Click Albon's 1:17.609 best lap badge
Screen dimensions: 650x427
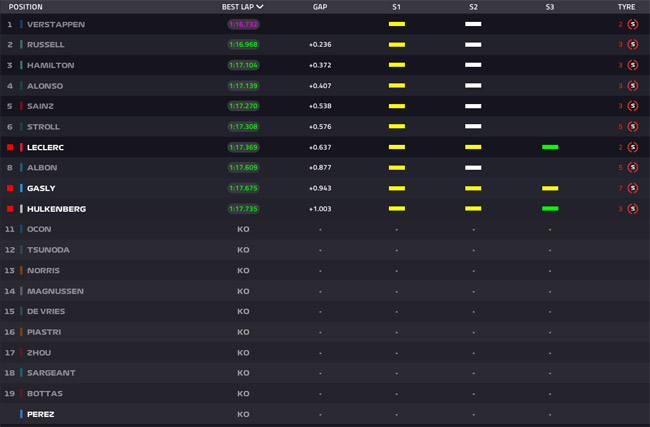[243, 167]
